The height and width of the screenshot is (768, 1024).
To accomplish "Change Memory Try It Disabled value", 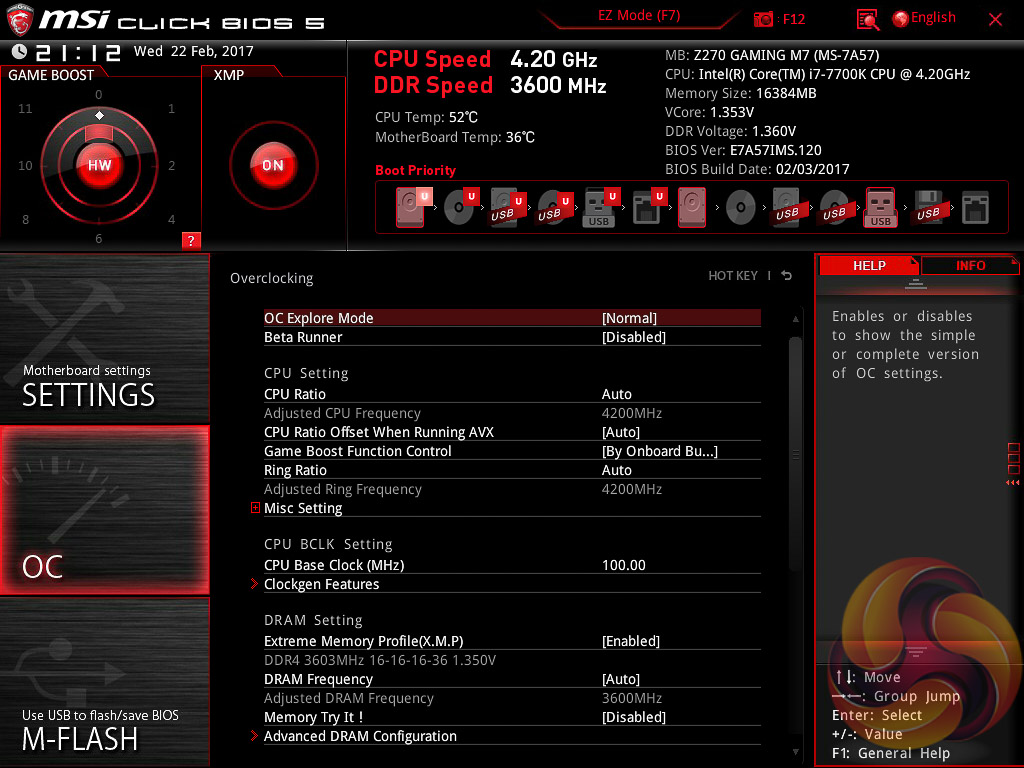I will coord(633,717).
